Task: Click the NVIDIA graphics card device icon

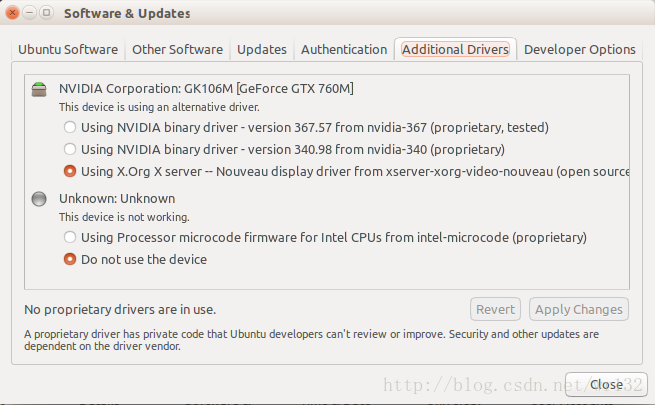Action: point(39,89)
